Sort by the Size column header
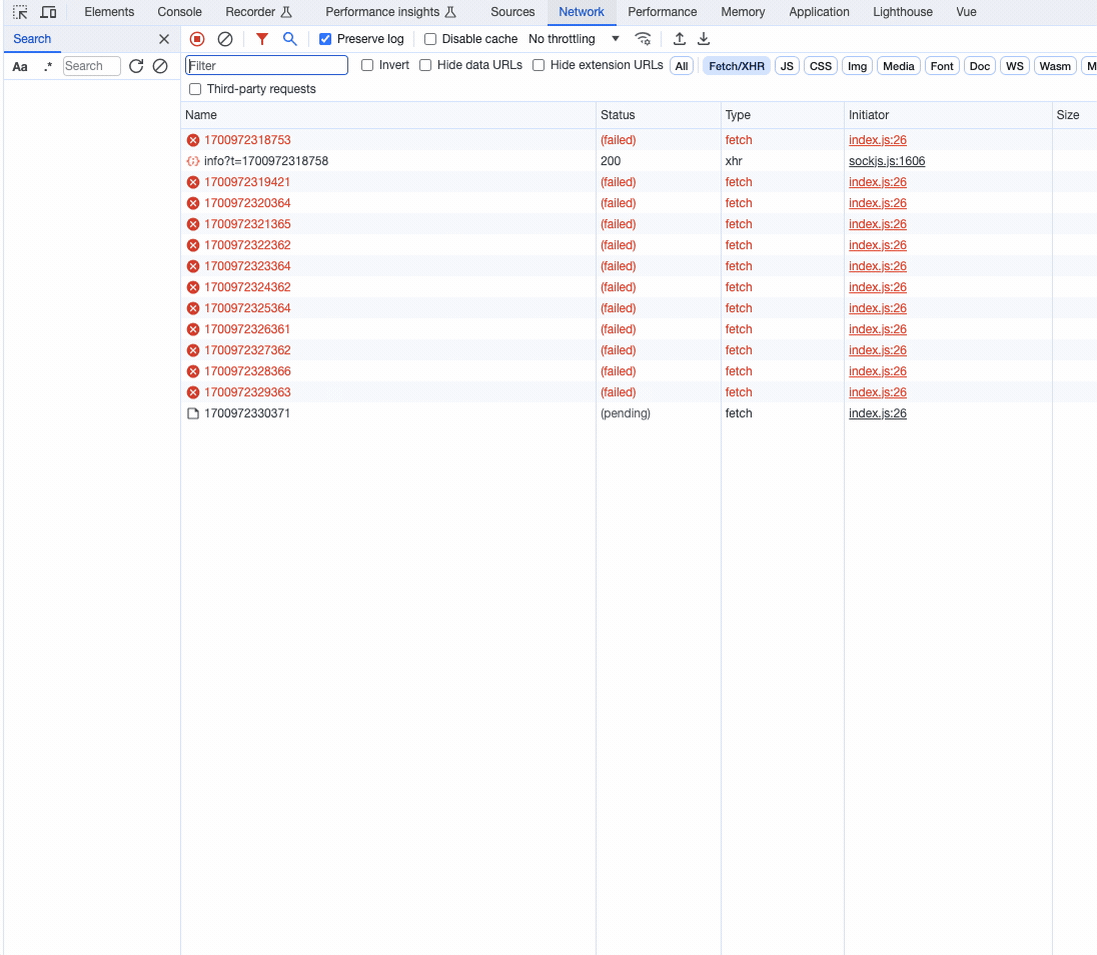 (x=1075, y=115)
